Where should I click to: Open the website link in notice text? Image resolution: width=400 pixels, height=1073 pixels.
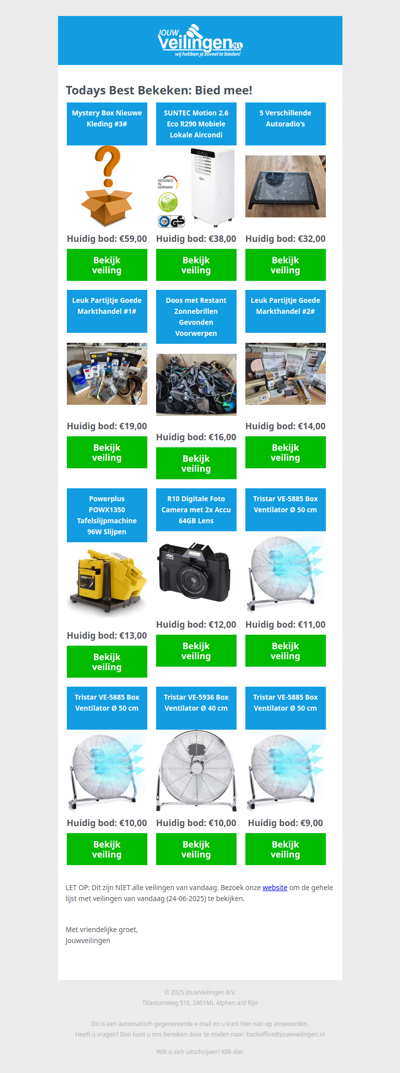pos(274,888)
